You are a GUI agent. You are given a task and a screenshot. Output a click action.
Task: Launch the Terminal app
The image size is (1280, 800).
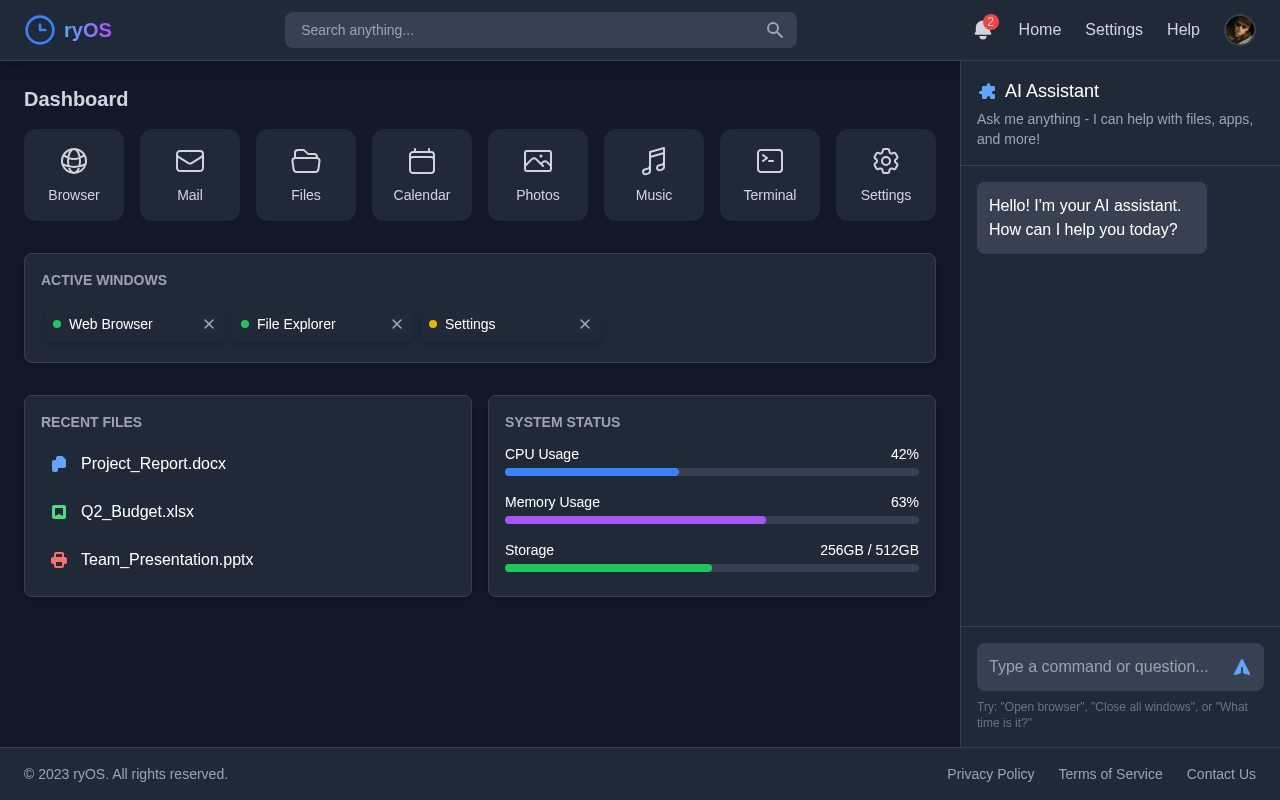click(770, 175)
